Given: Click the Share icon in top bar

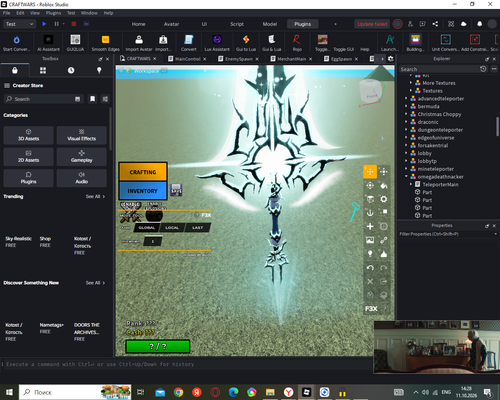Looking at the screenshot, I should [x=435, y=24].
